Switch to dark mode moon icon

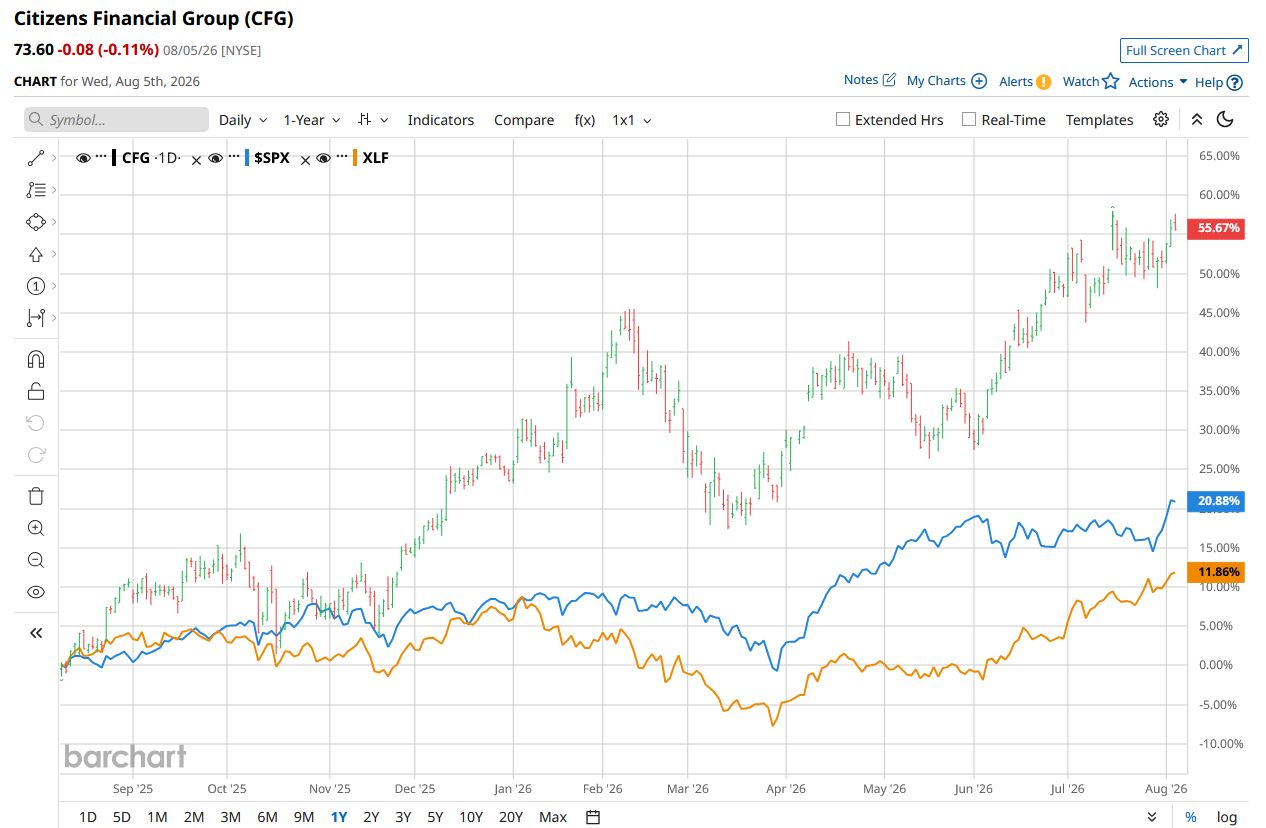pyautogui.click(x=1225, y=119)
